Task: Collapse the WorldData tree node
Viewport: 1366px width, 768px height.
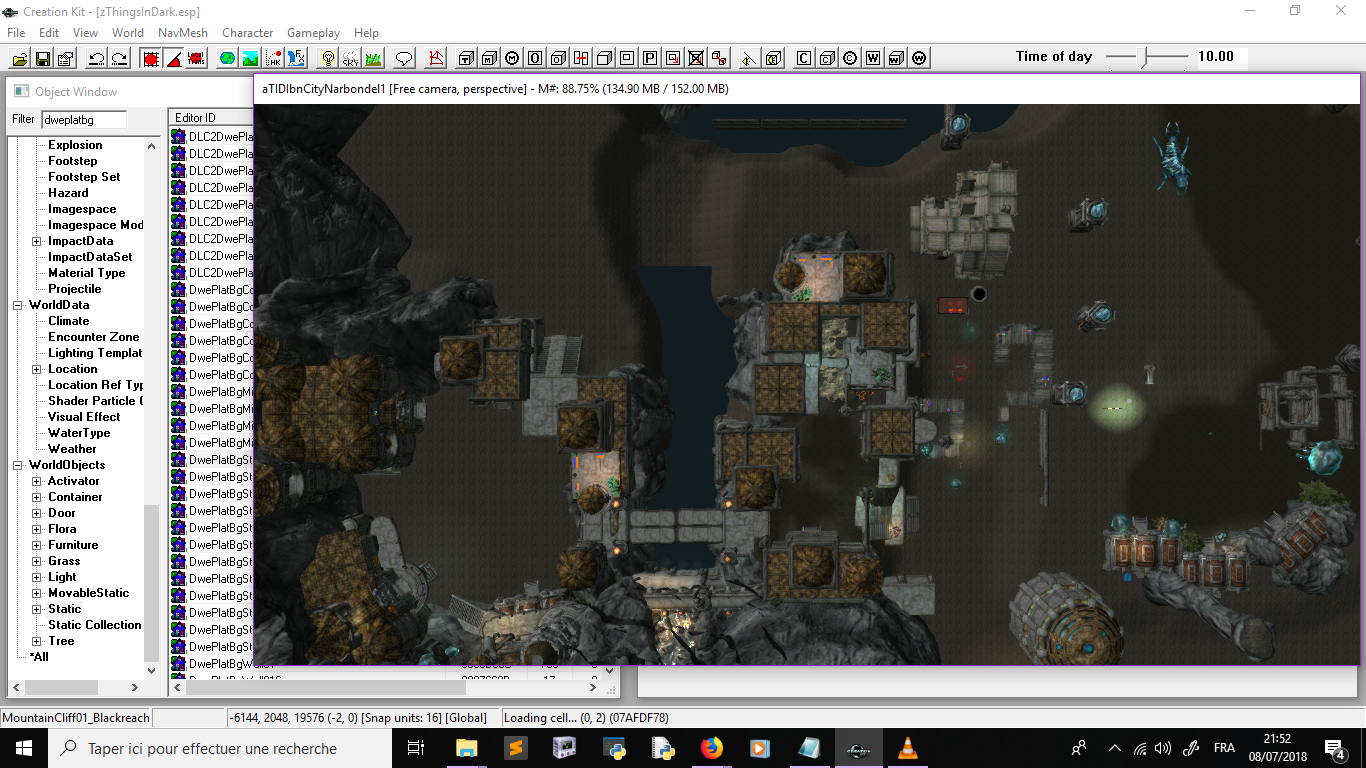Action: pos(18,305)
